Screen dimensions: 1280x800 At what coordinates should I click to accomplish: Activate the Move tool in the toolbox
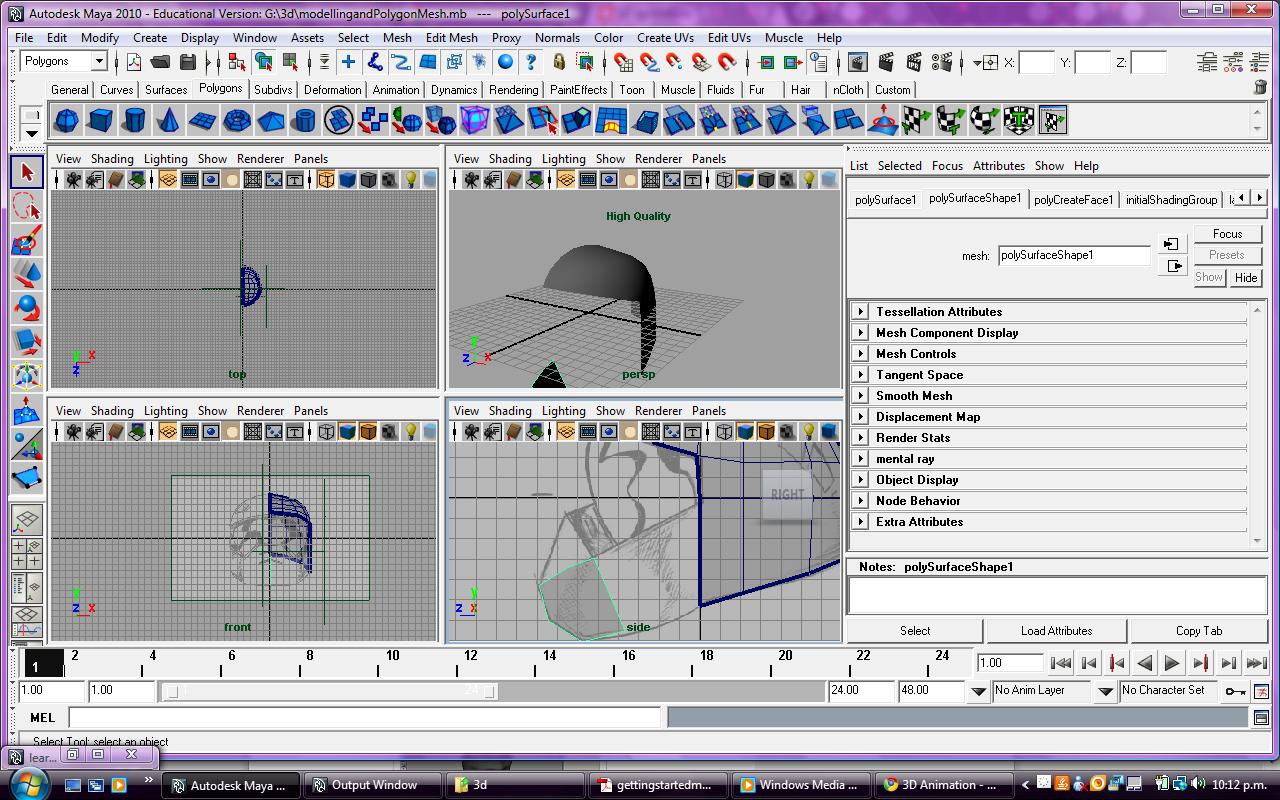[27, 273]
